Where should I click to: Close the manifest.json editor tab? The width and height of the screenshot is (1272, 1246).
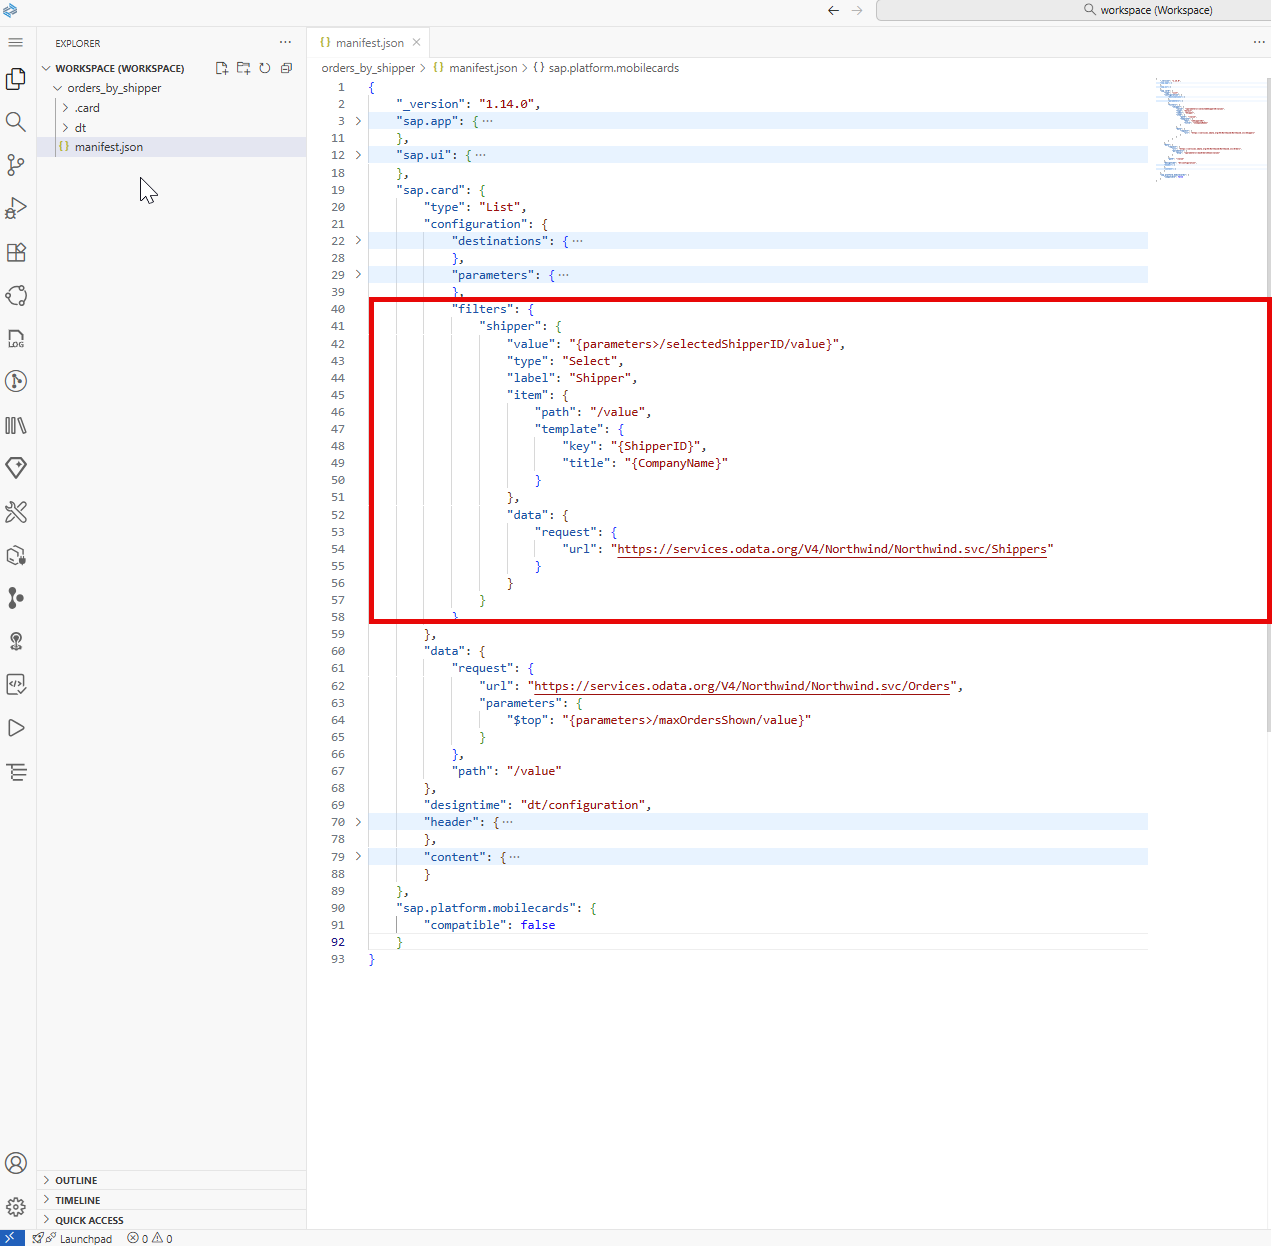pos(417,42)
